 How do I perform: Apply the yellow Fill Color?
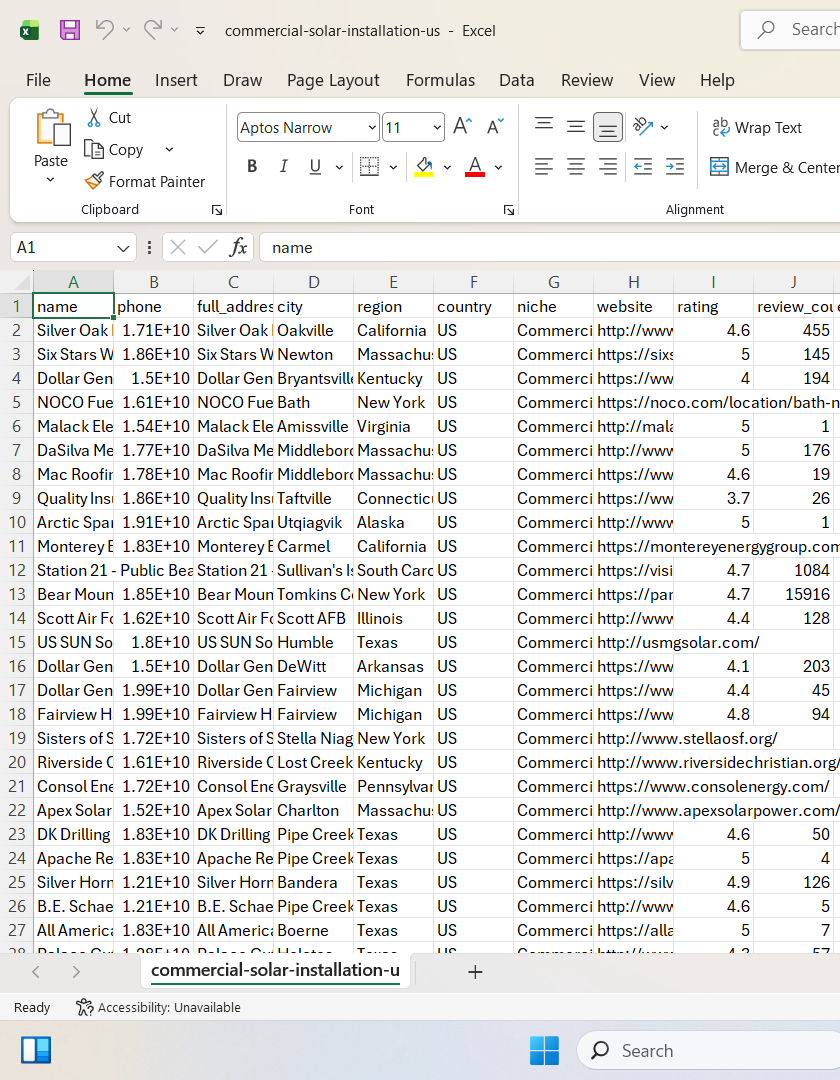point(424,166)
